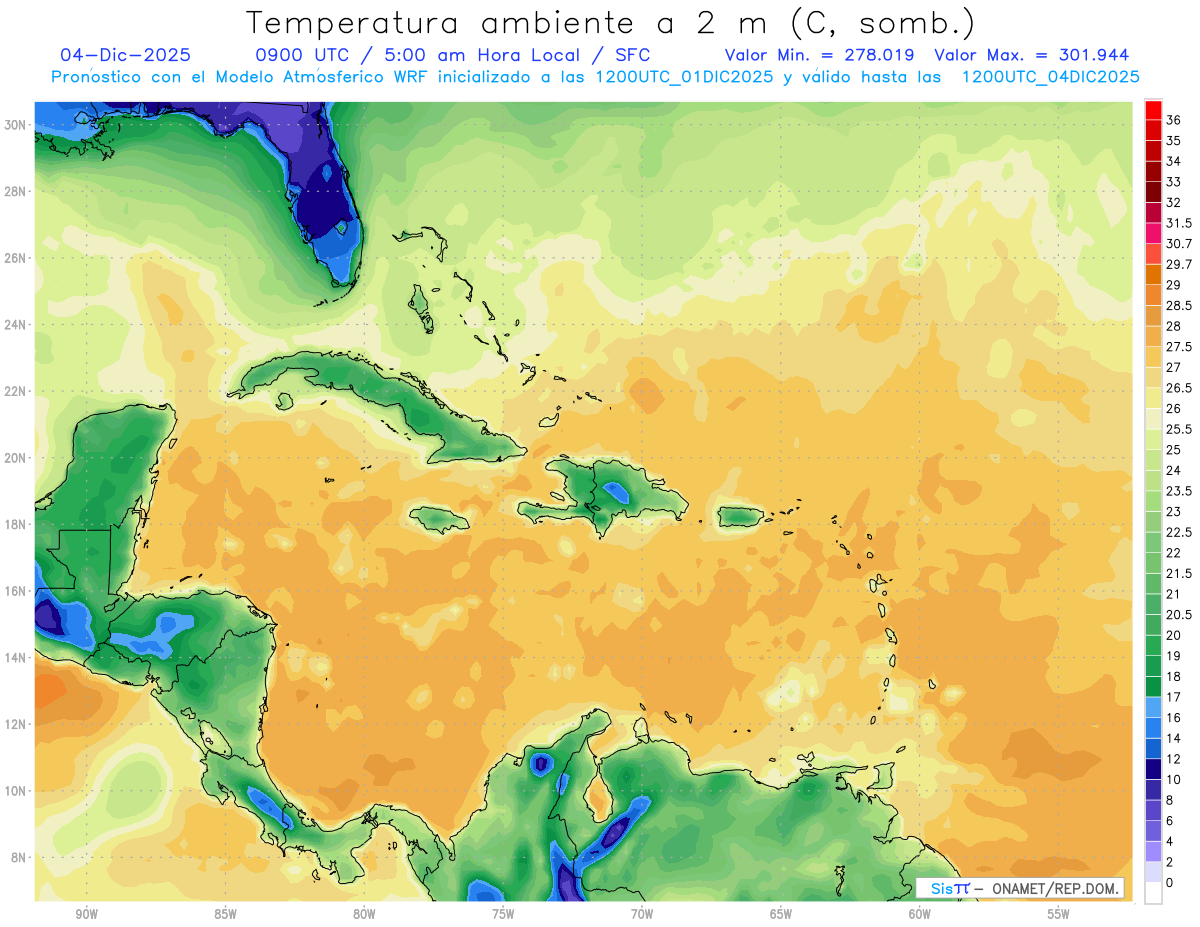
Task: Click the '22.5' colorbar value
Action: [1179, 532]
